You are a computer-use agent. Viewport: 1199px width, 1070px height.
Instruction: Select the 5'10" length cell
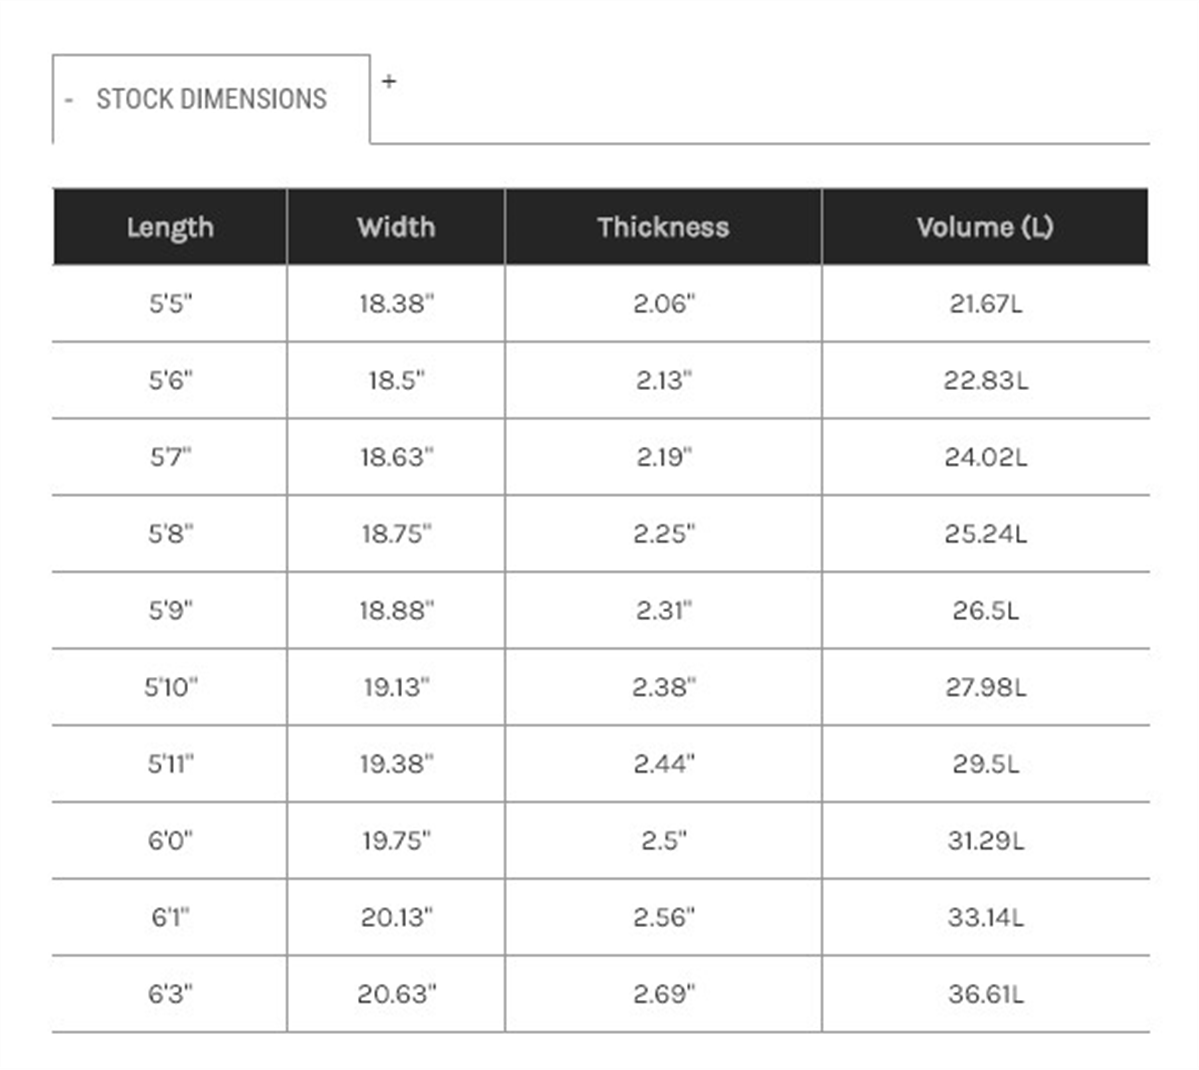(170, 687)
